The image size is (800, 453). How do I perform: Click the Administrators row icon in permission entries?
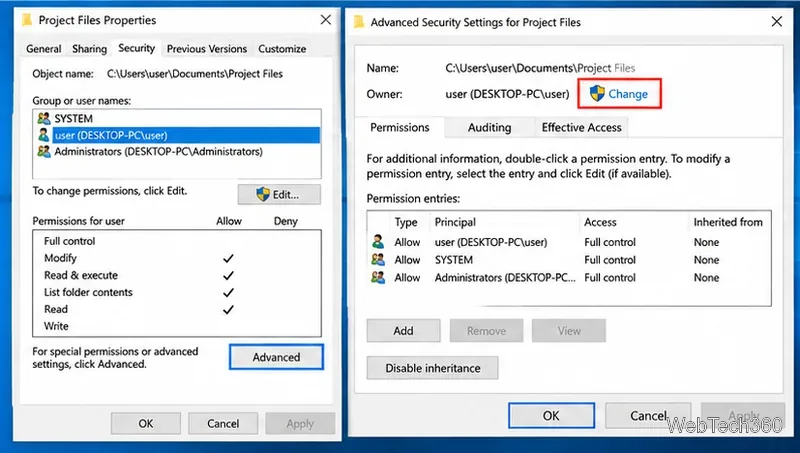378,278
